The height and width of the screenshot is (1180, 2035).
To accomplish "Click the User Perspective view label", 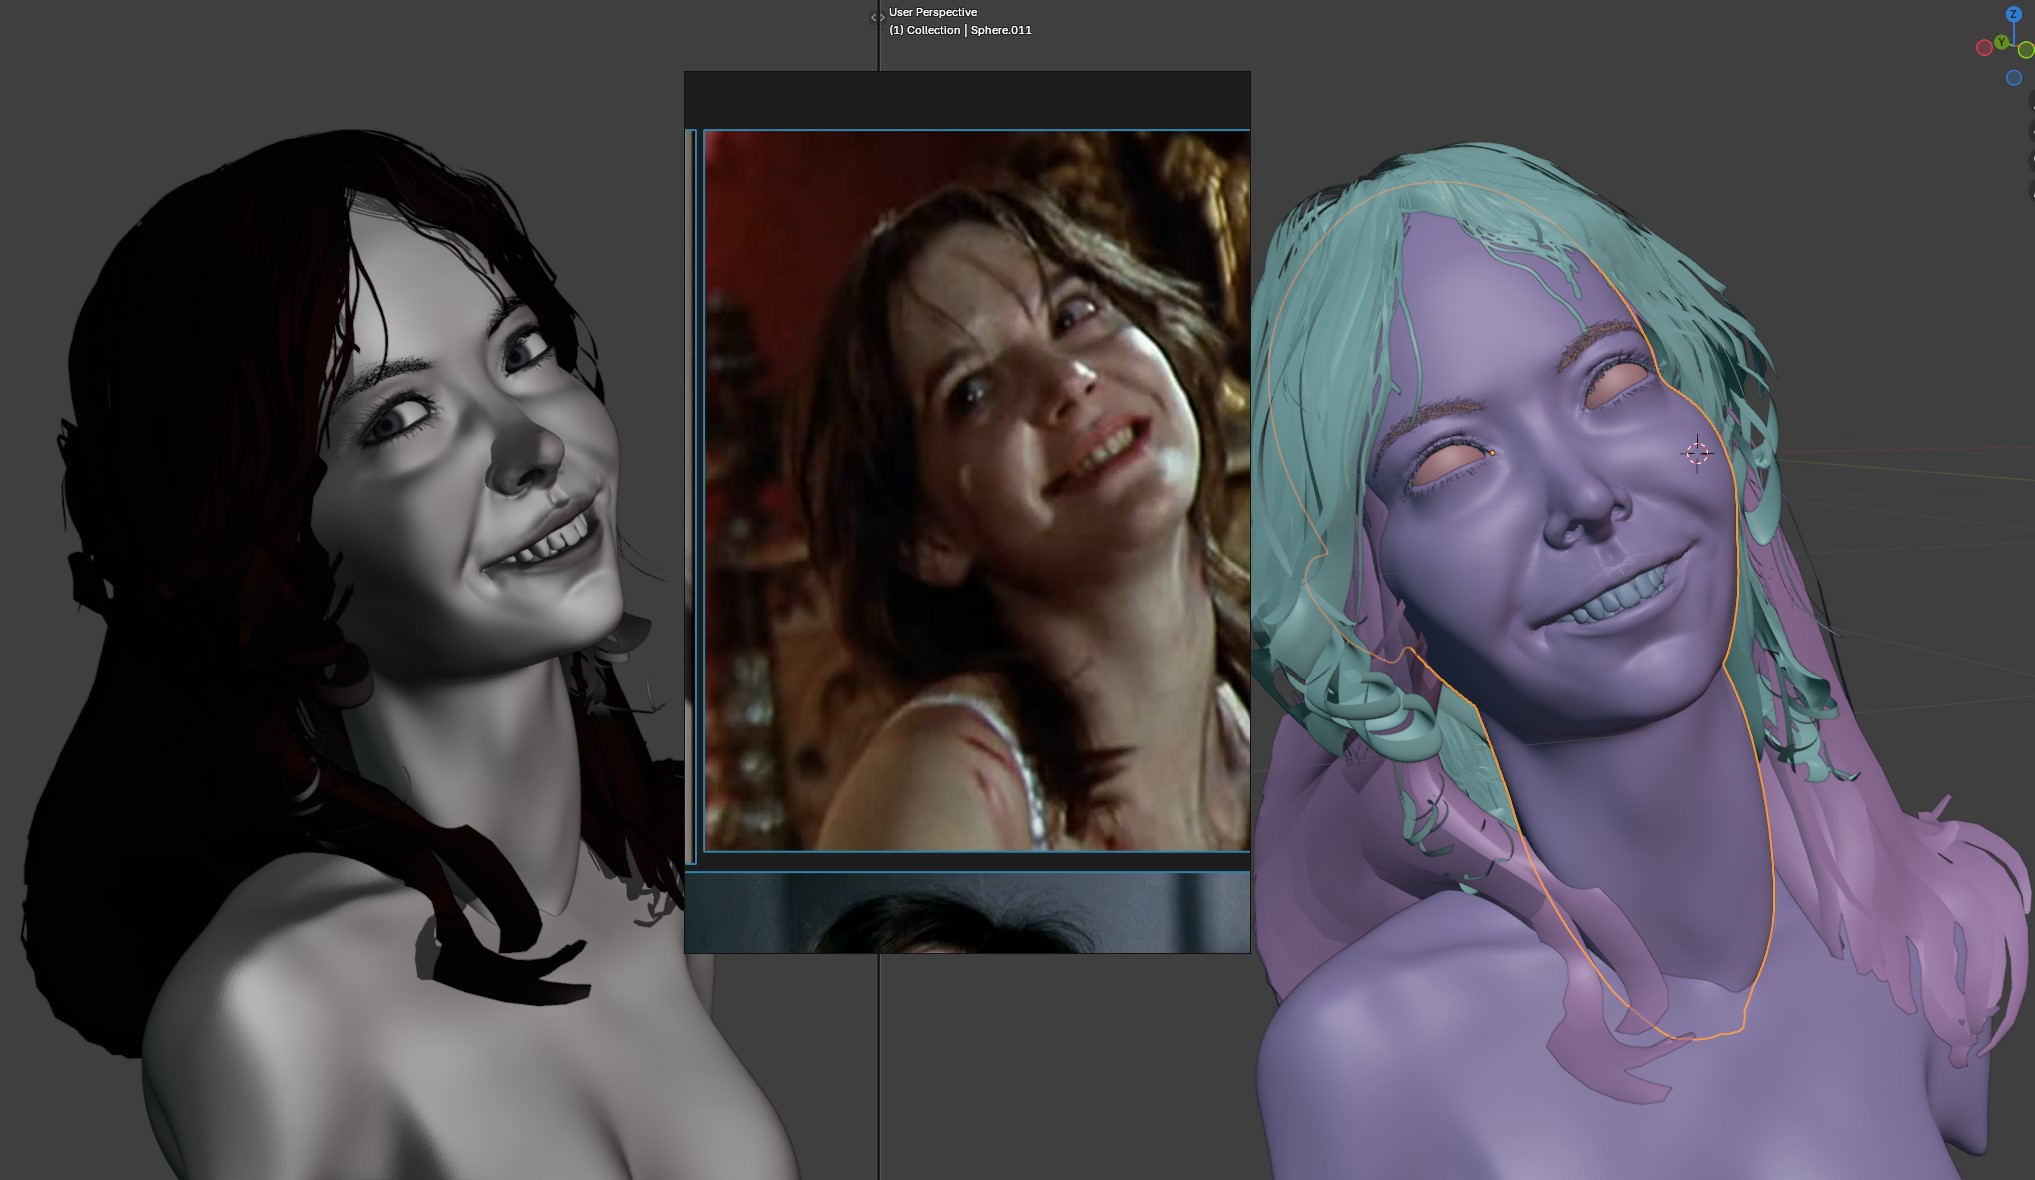I will tap(932, 12).
